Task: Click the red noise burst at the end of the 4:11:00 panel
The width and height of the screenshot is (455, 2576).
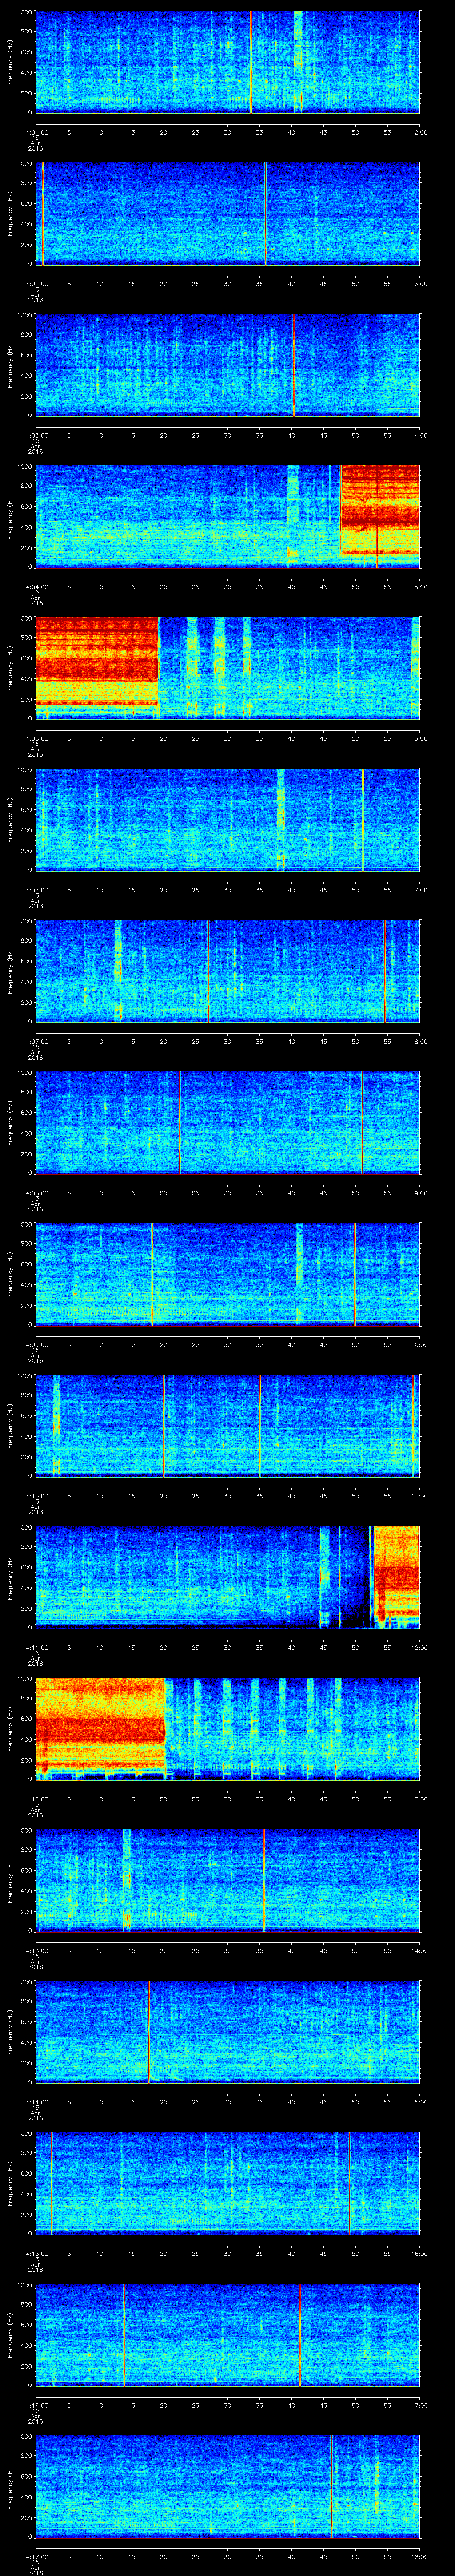Action: (x=397, y=1572)
